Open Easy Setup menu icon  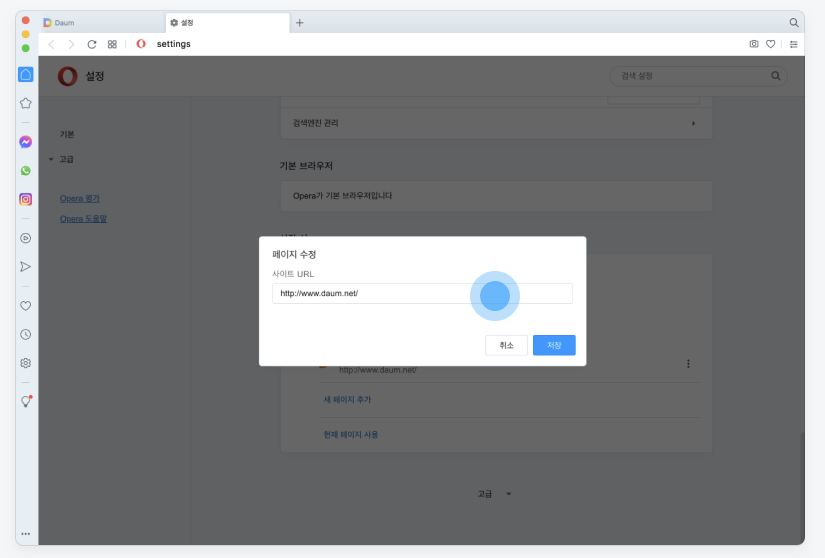[793, 44]
